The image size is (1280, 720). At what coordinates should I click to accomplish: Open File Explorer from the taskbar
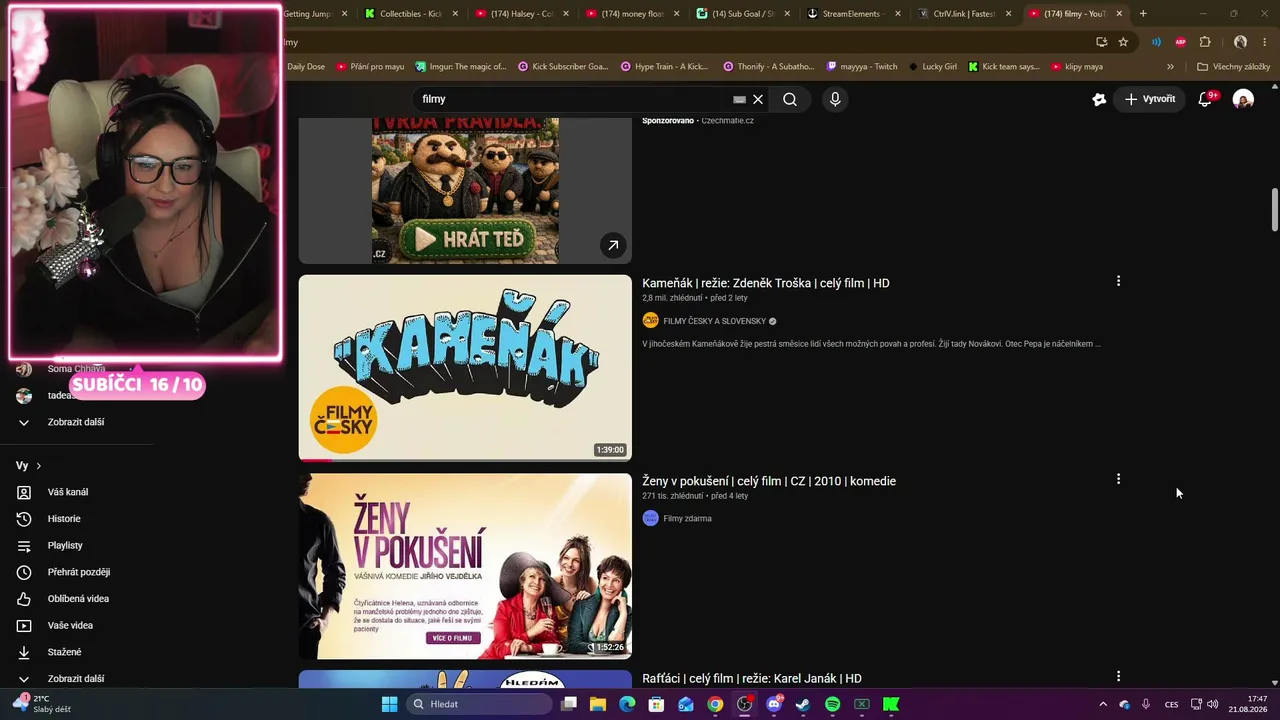point(598,704)
